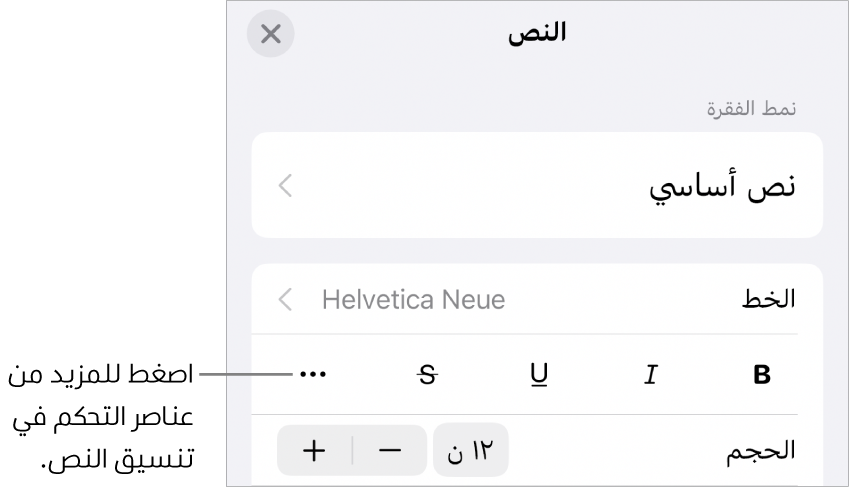Apply strikethrough to the text
The width and height of the screenshot is (849, 487).
point(428,376)
